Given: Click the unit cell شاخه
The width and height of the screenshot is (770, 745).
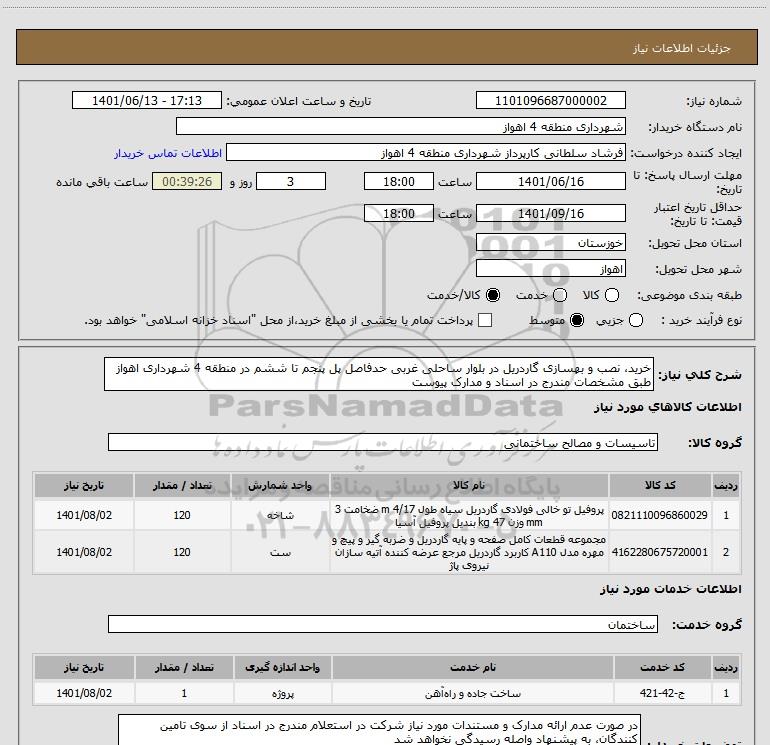Looking at the screenshot, I should tap(280, 515).
